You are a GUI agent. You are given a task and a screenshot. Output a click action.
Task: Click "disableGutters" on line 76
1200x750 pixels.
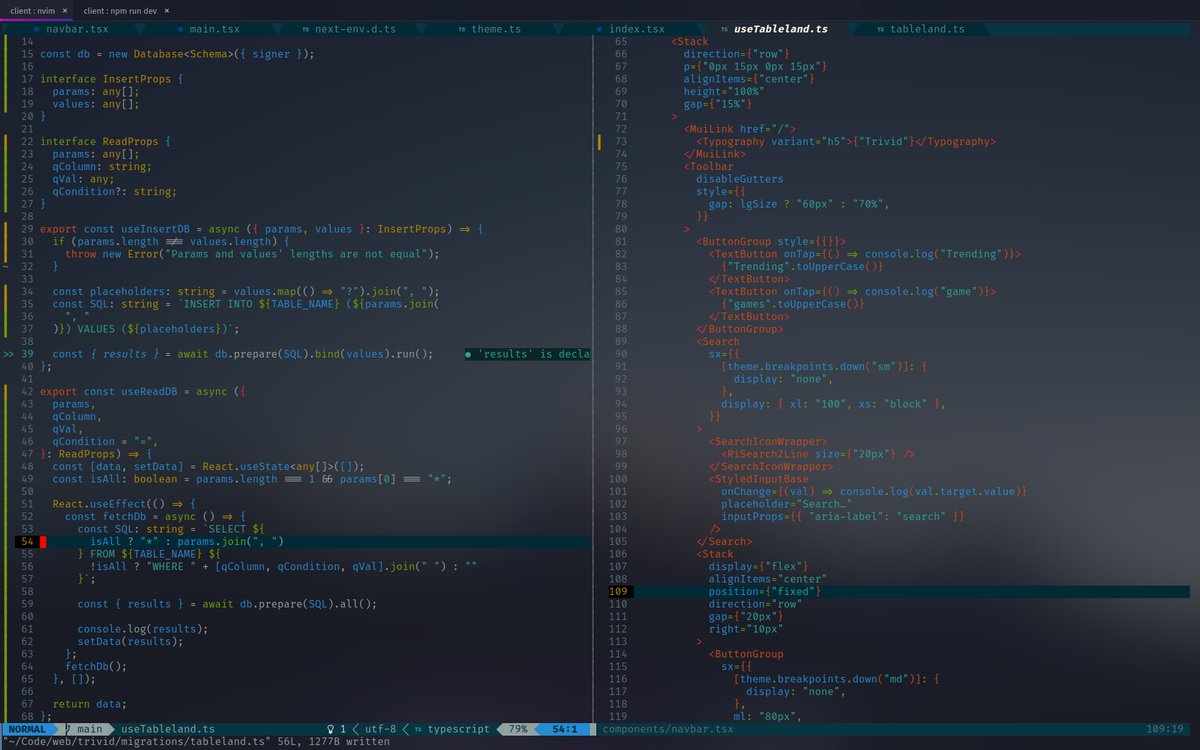739,179
